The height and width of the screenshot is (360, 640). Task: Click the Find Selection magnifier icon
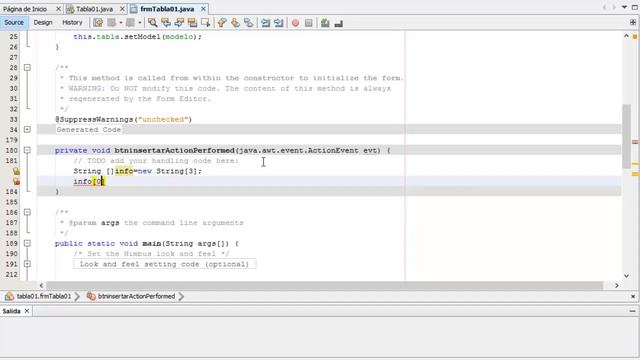coord(152,23)
